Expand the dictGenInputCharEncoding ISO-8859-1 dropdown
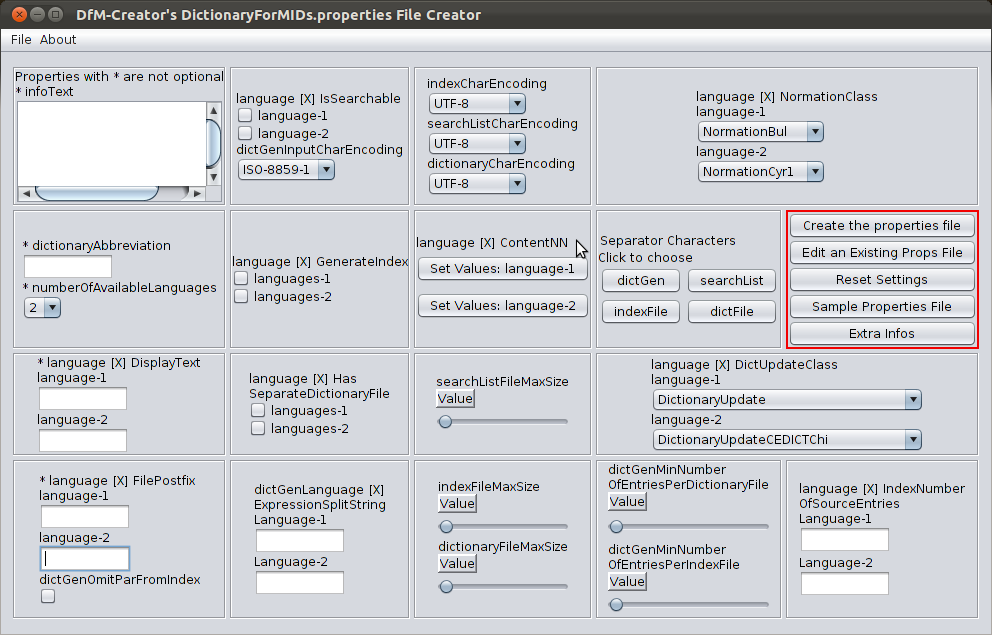 tap(286, 170)
